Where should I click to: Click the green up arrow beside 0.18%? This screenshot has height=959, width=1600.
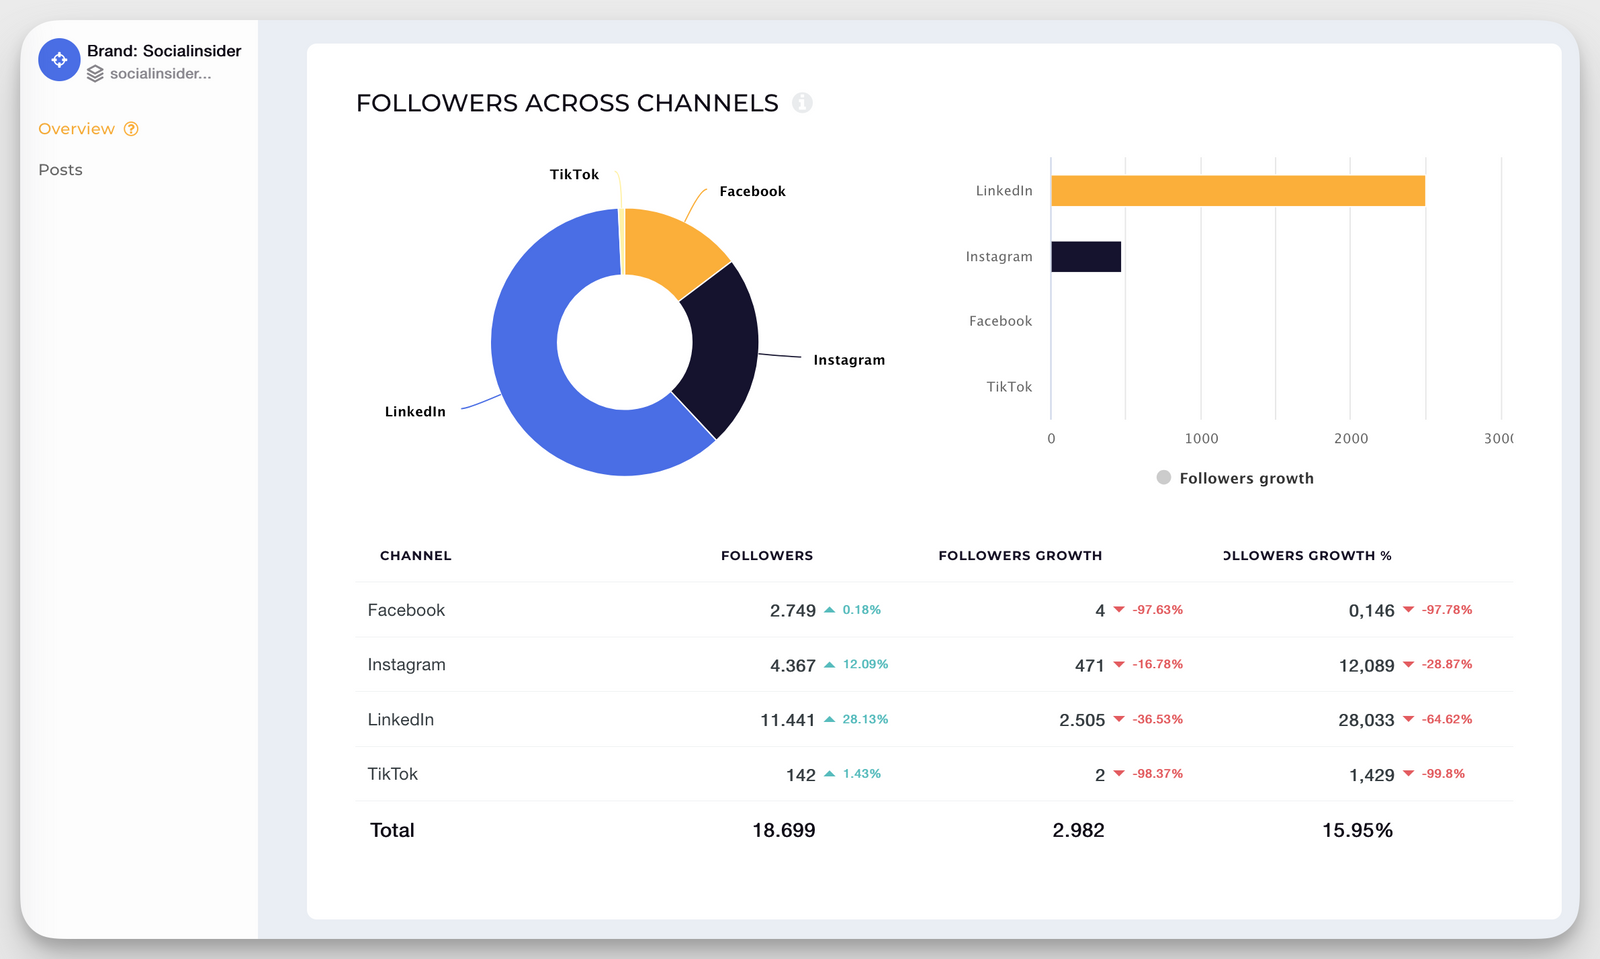[830, 609]
